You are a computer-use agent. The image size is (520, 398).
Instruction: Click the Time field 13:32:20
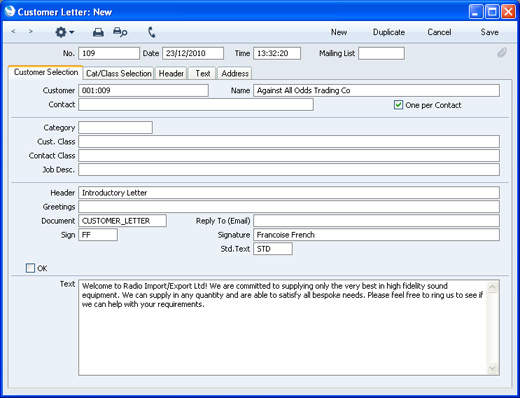pos(277,53)
